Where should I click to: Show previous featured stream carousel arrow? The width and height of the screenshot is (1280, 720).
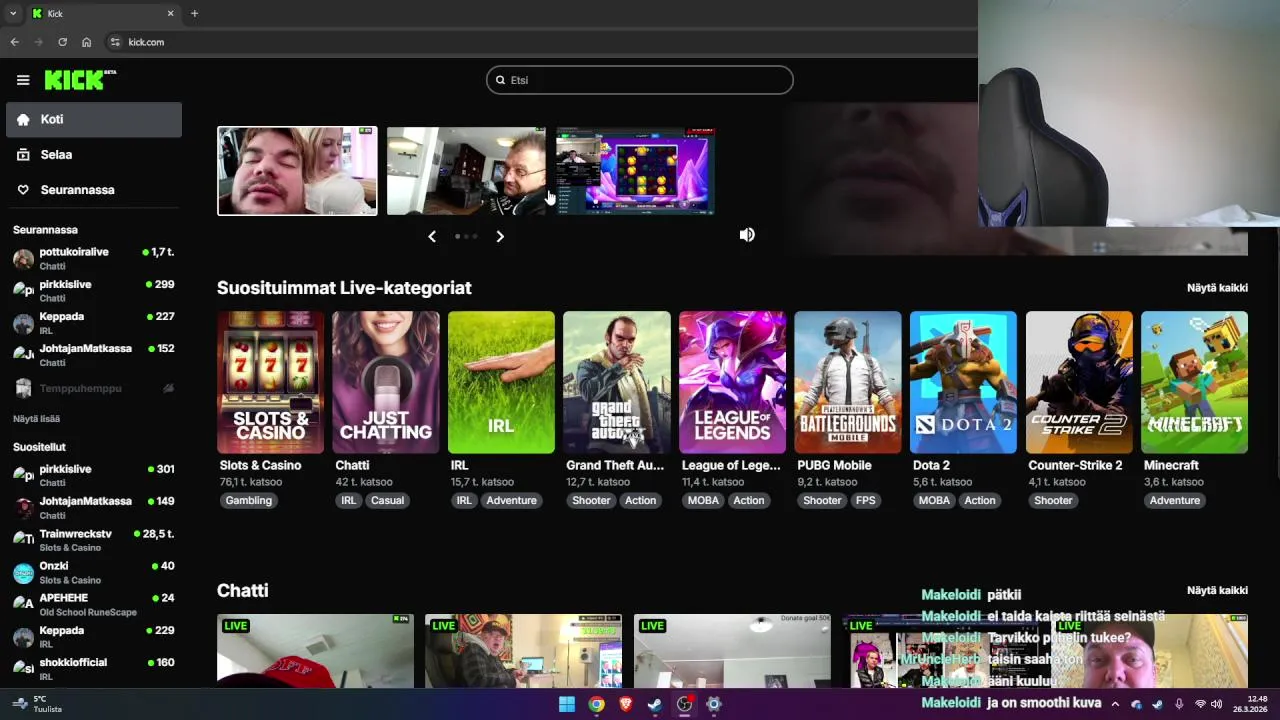click(x=432, y=236)
